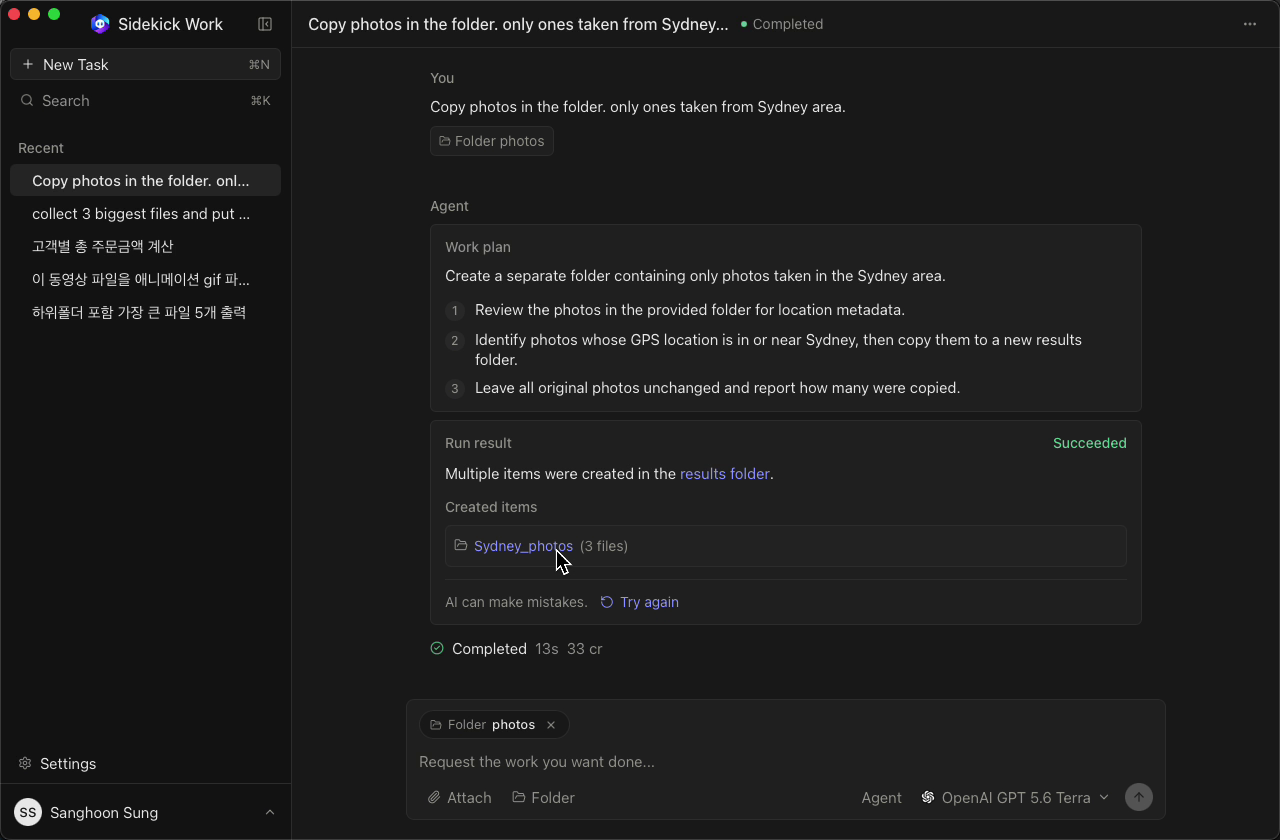Collapse the sidebar panel icon
1280x840 pixels.
tap(265, 24)
